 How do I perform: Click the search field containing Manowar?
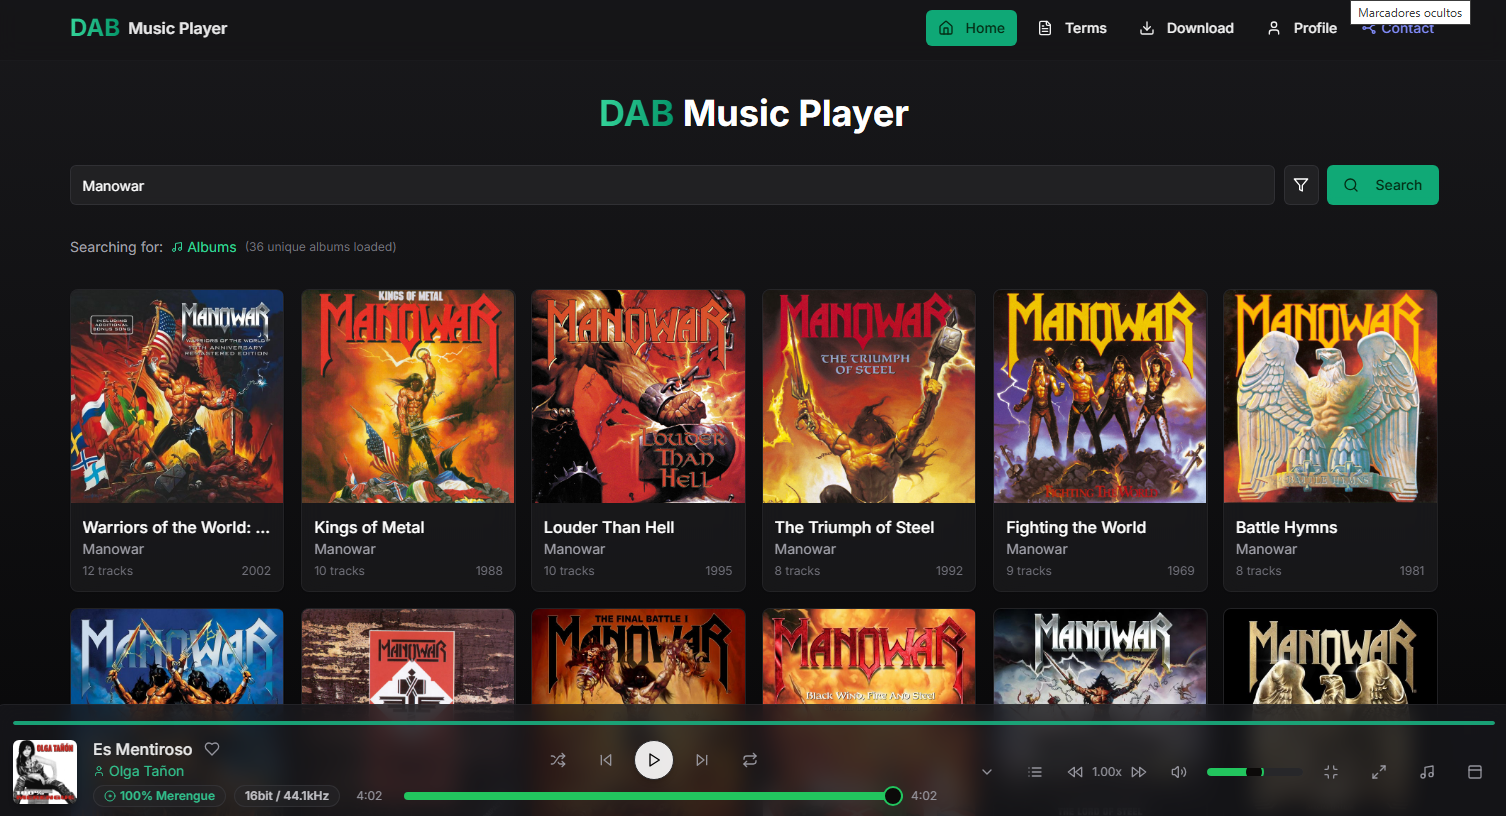click(672, 185)
